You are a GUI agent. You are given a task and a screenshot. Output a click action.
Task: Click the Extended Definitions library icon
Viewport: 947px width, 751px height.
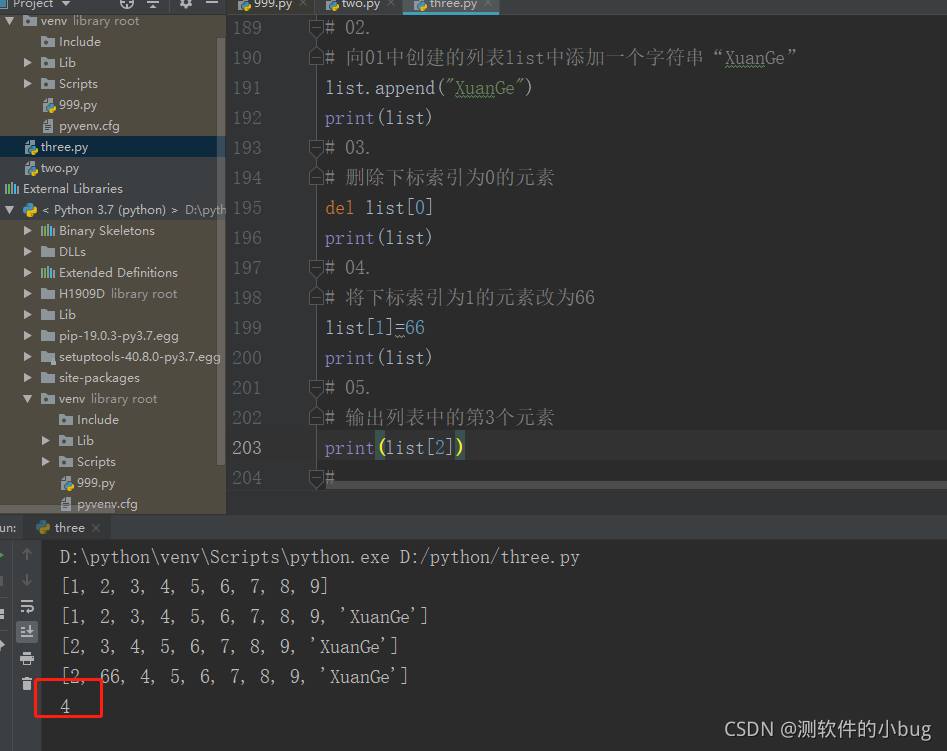point(48,272)
